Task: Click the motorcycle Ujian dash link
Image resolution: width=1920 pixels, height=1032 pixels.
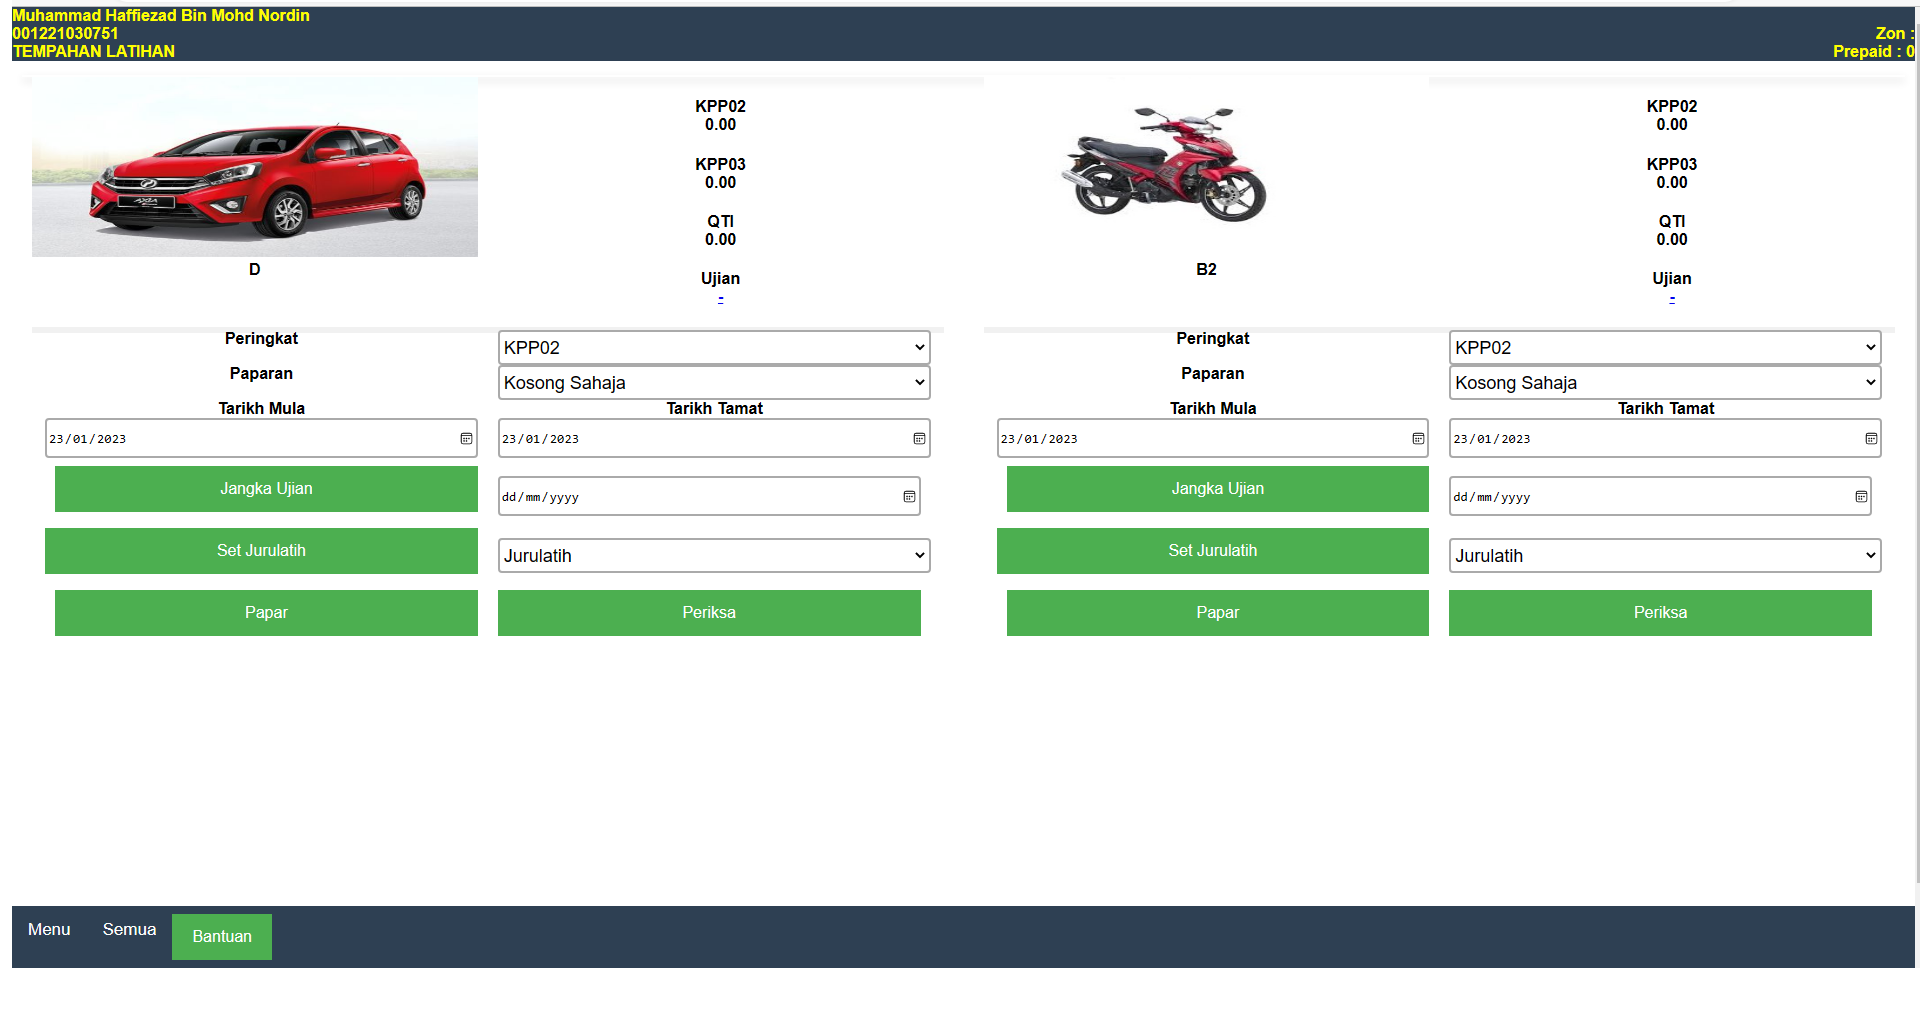Action: [x=1672, y=298]
